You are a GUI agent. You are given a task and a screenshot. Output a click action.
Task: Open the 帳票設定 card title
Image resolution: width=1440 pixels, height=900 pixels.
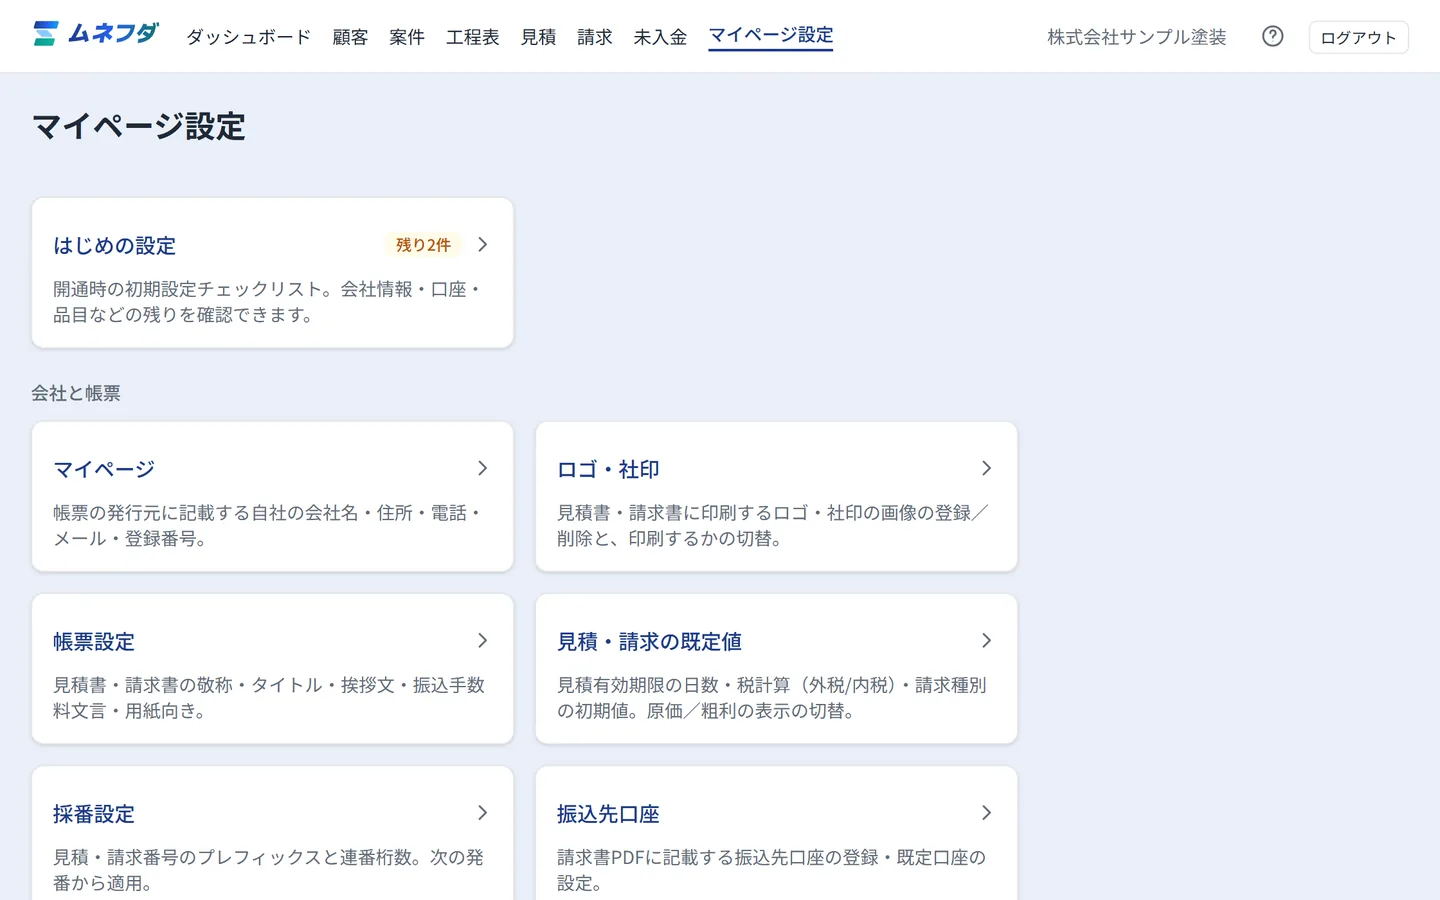[94, 641]
